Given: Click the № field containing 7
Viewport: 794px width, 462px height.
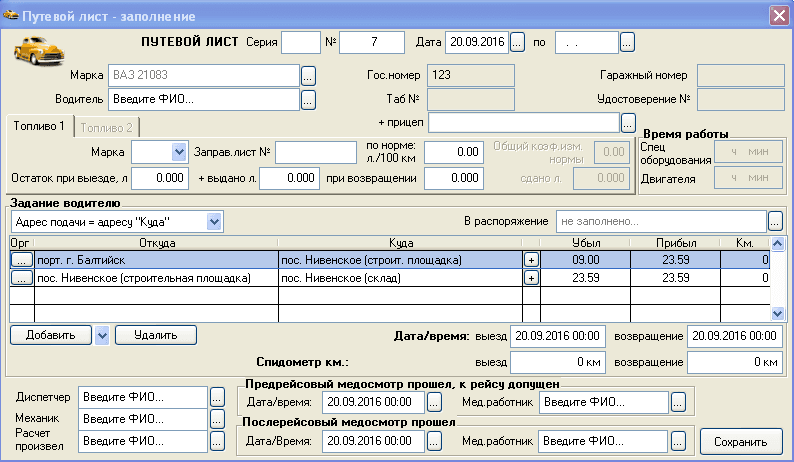Looking at the screenshot, I should click(x=372, y=42).
